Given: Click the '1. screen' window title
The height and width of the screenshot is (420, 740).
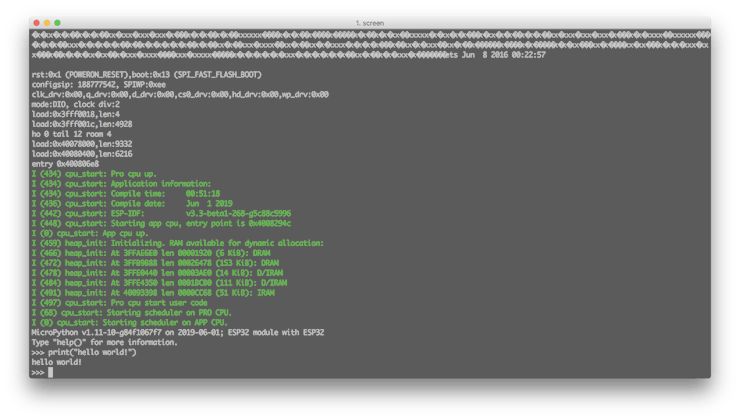Looking at the screenshot, I should pyautogui.click(x=370, y=23).
